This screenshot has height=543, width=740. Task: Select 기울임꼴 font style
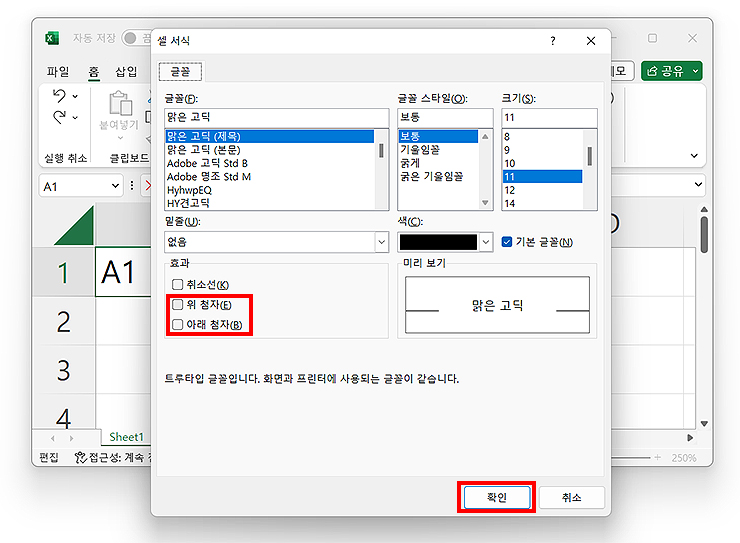coord(438,150)
